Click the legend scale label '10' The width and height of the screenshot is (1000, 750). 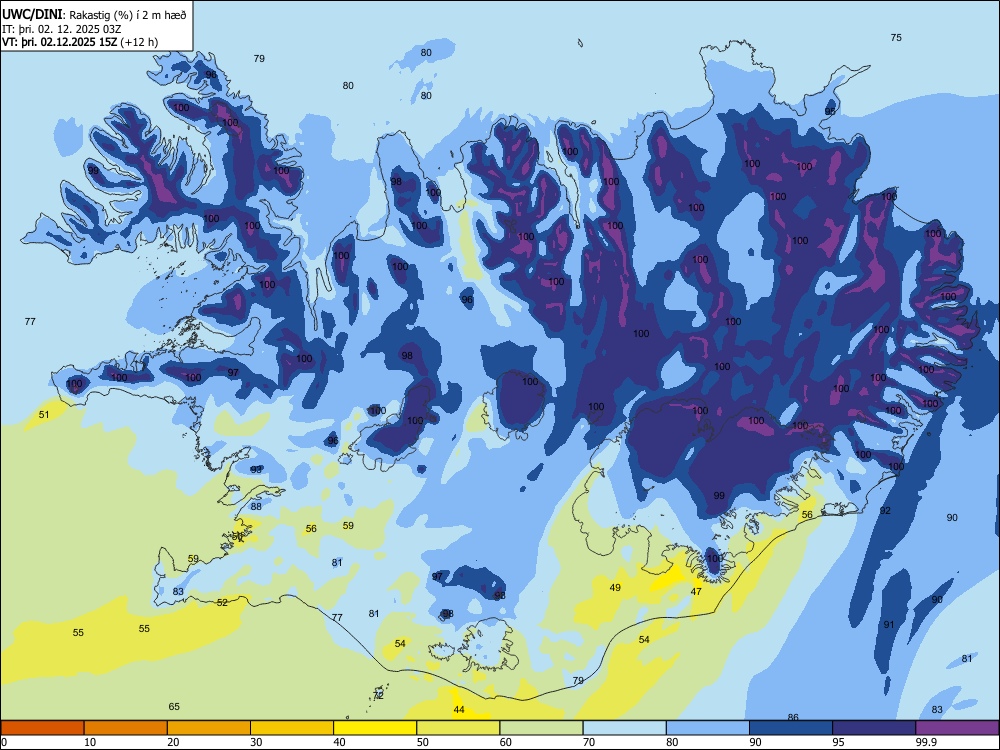[x=90, y=742]
